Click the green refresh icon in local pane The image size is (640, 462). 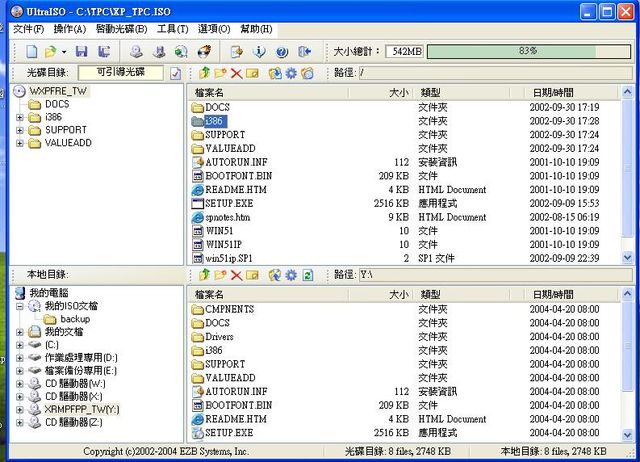pos(308,275)
